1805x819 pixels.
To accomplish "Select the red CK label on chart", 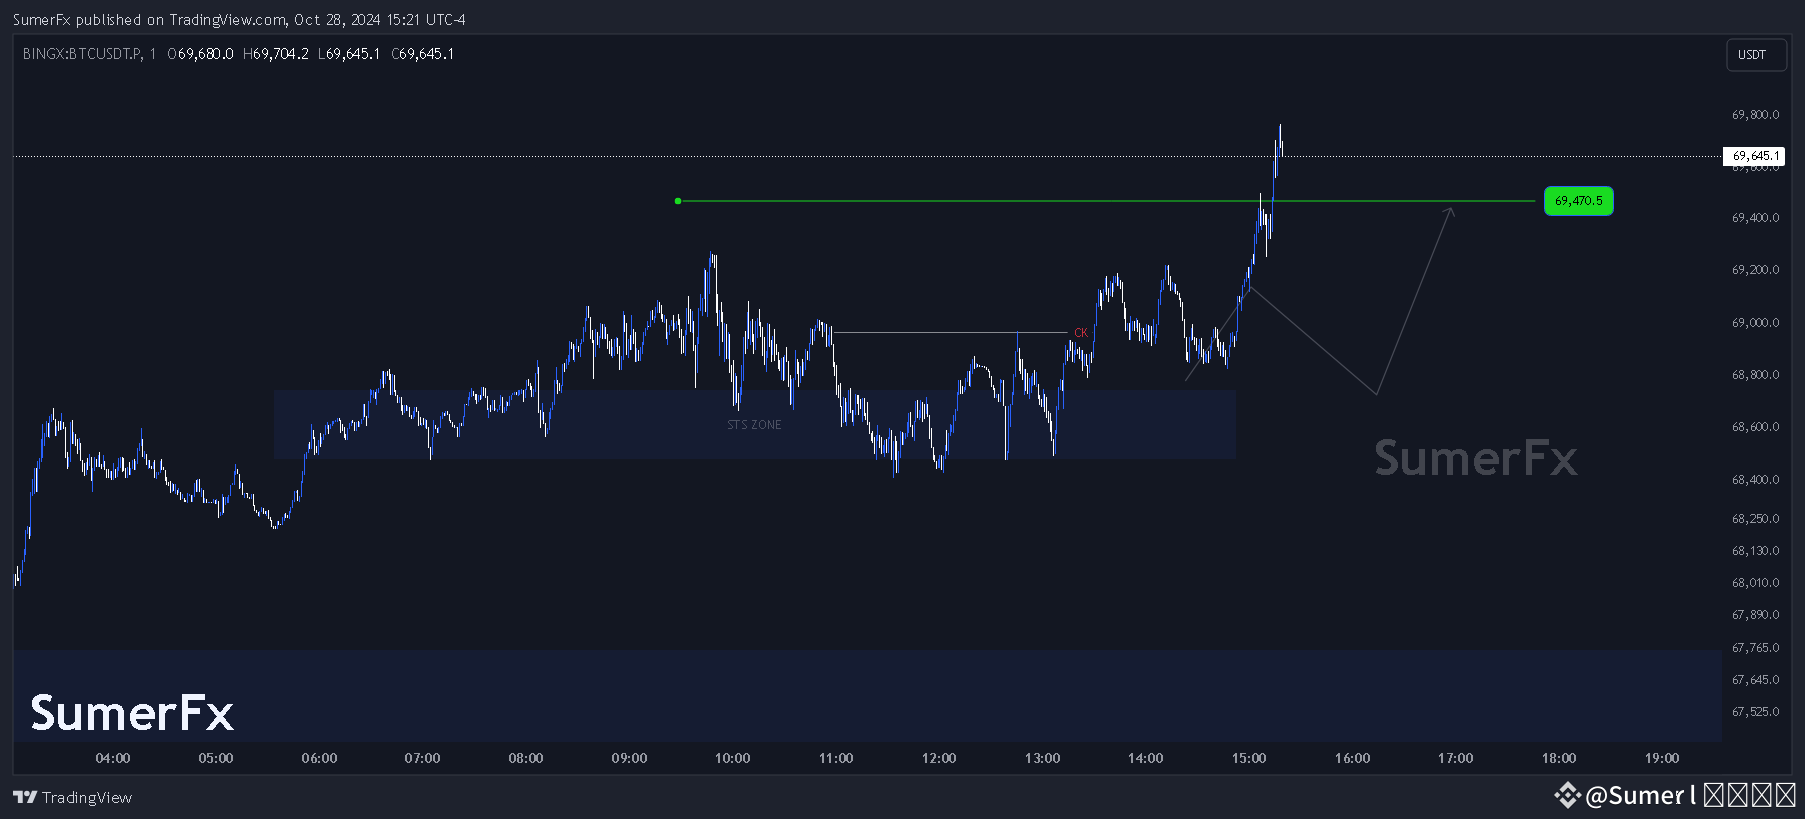I will [x=1081, y=333].
